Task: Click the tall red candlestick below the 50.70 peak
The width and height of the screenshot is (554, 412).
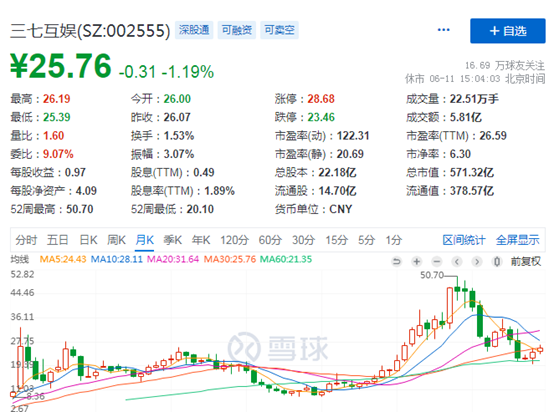Action: (x=449, y=305)
